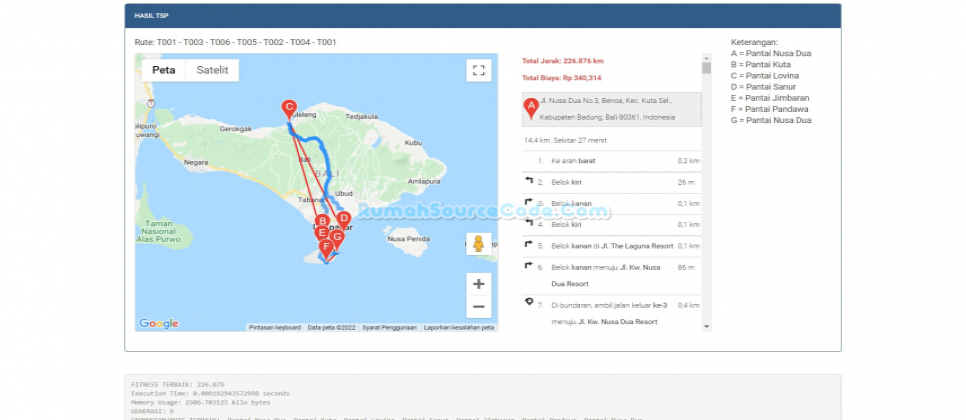The image size is (966, 420).
Task: Click Laporkan kesalahan peta link
Action: tap(458, 327)
